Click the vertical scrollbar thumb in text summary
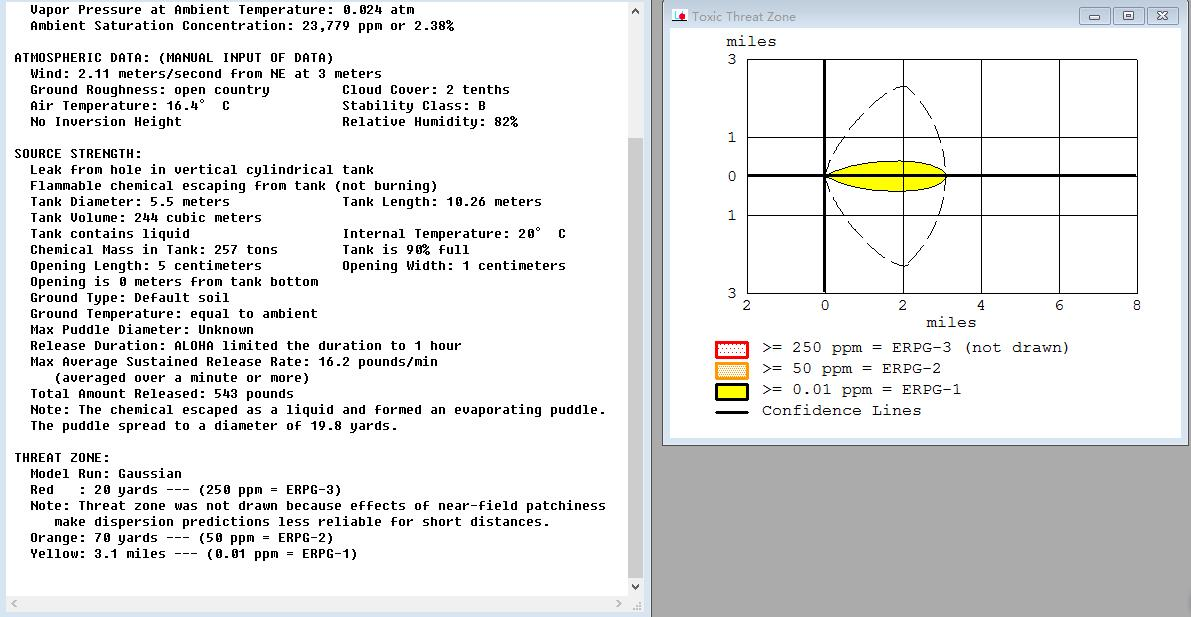The width and height of the screenshot is (1191, 617). [x=636, y=357]
